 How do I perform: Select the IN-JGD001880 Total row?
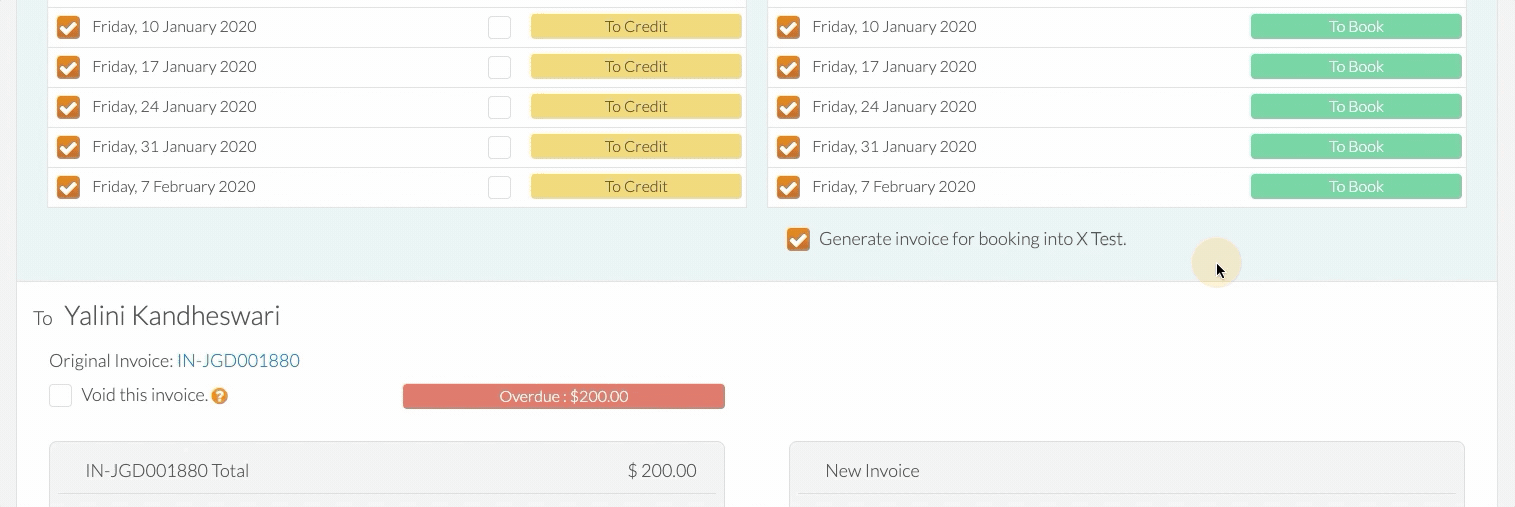pyautogui.click(x=387, y=470)
